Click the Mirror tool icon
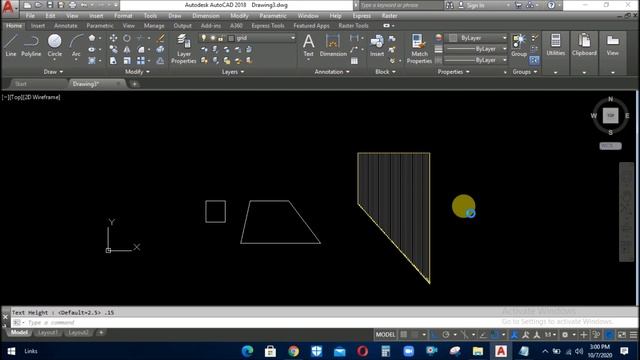The image size is (640, 360). click(x=127, y=49)
